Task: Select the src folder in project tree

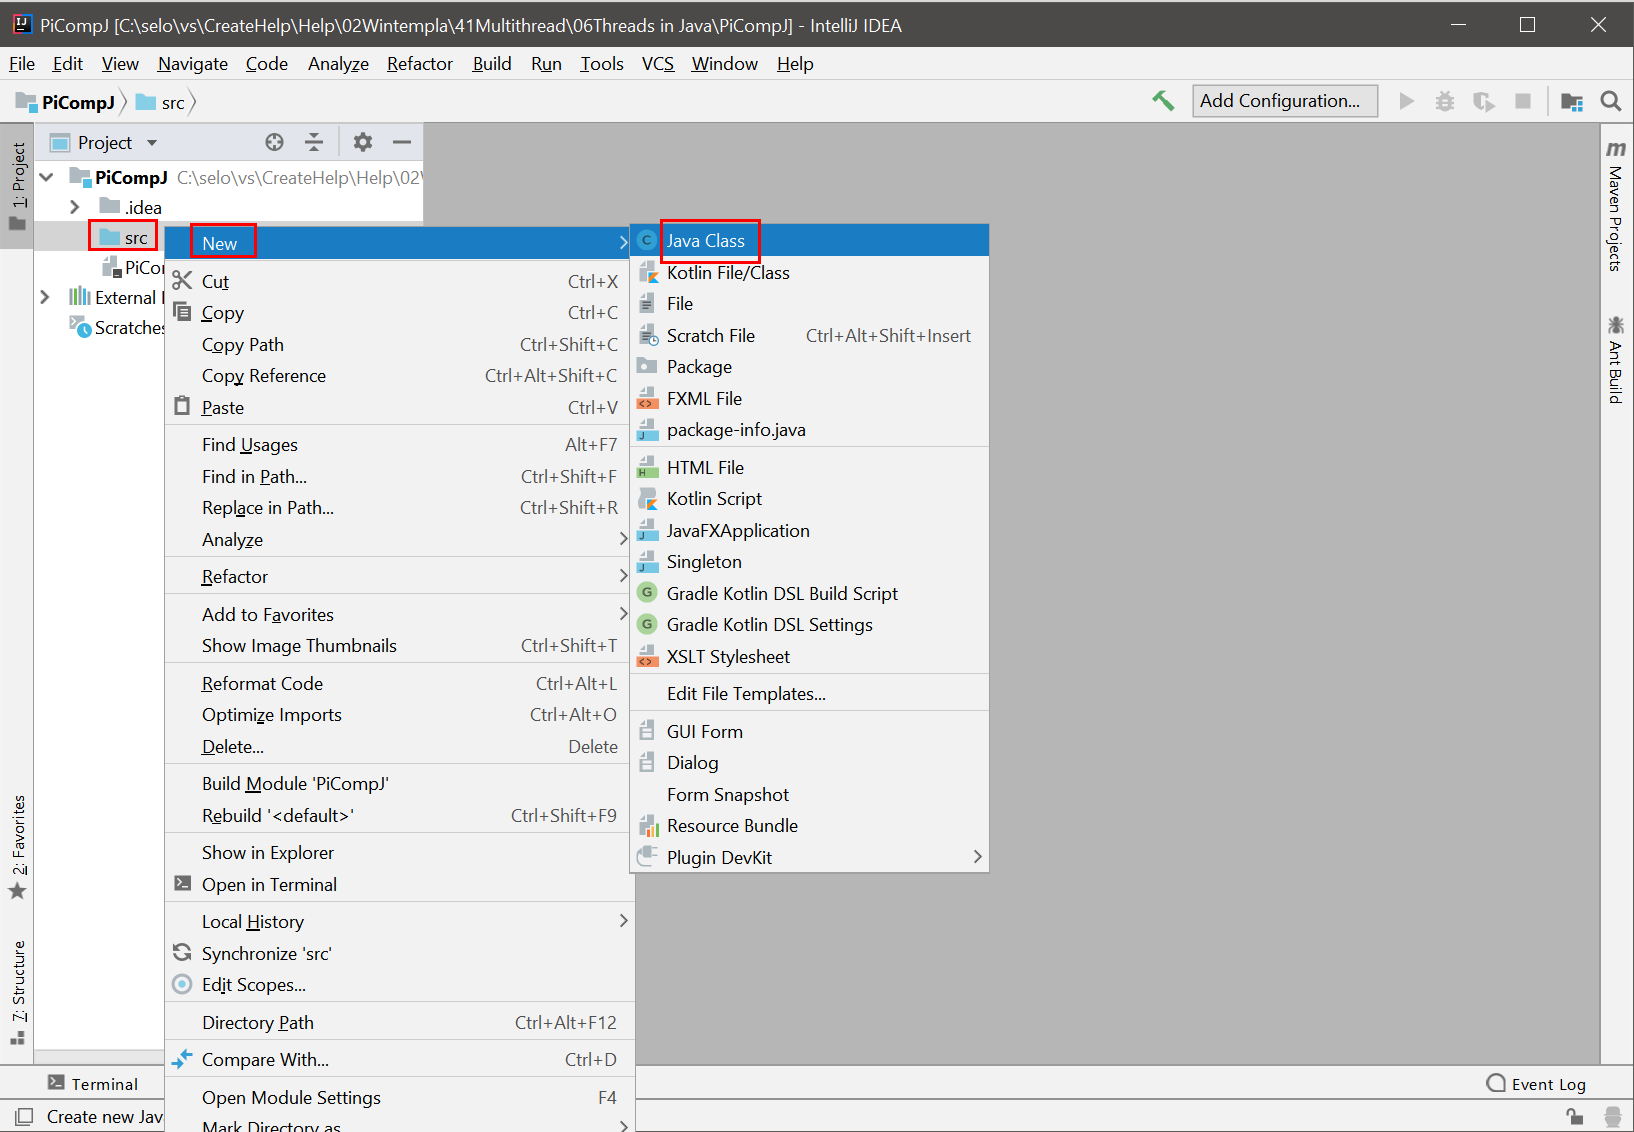Action: point(124,237)
